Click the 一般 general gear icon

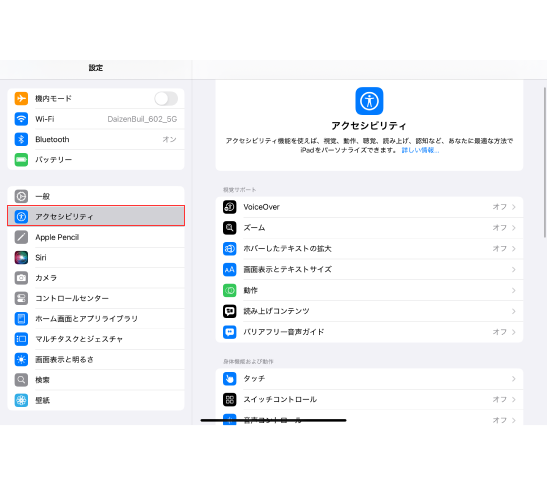pos(21,196)
